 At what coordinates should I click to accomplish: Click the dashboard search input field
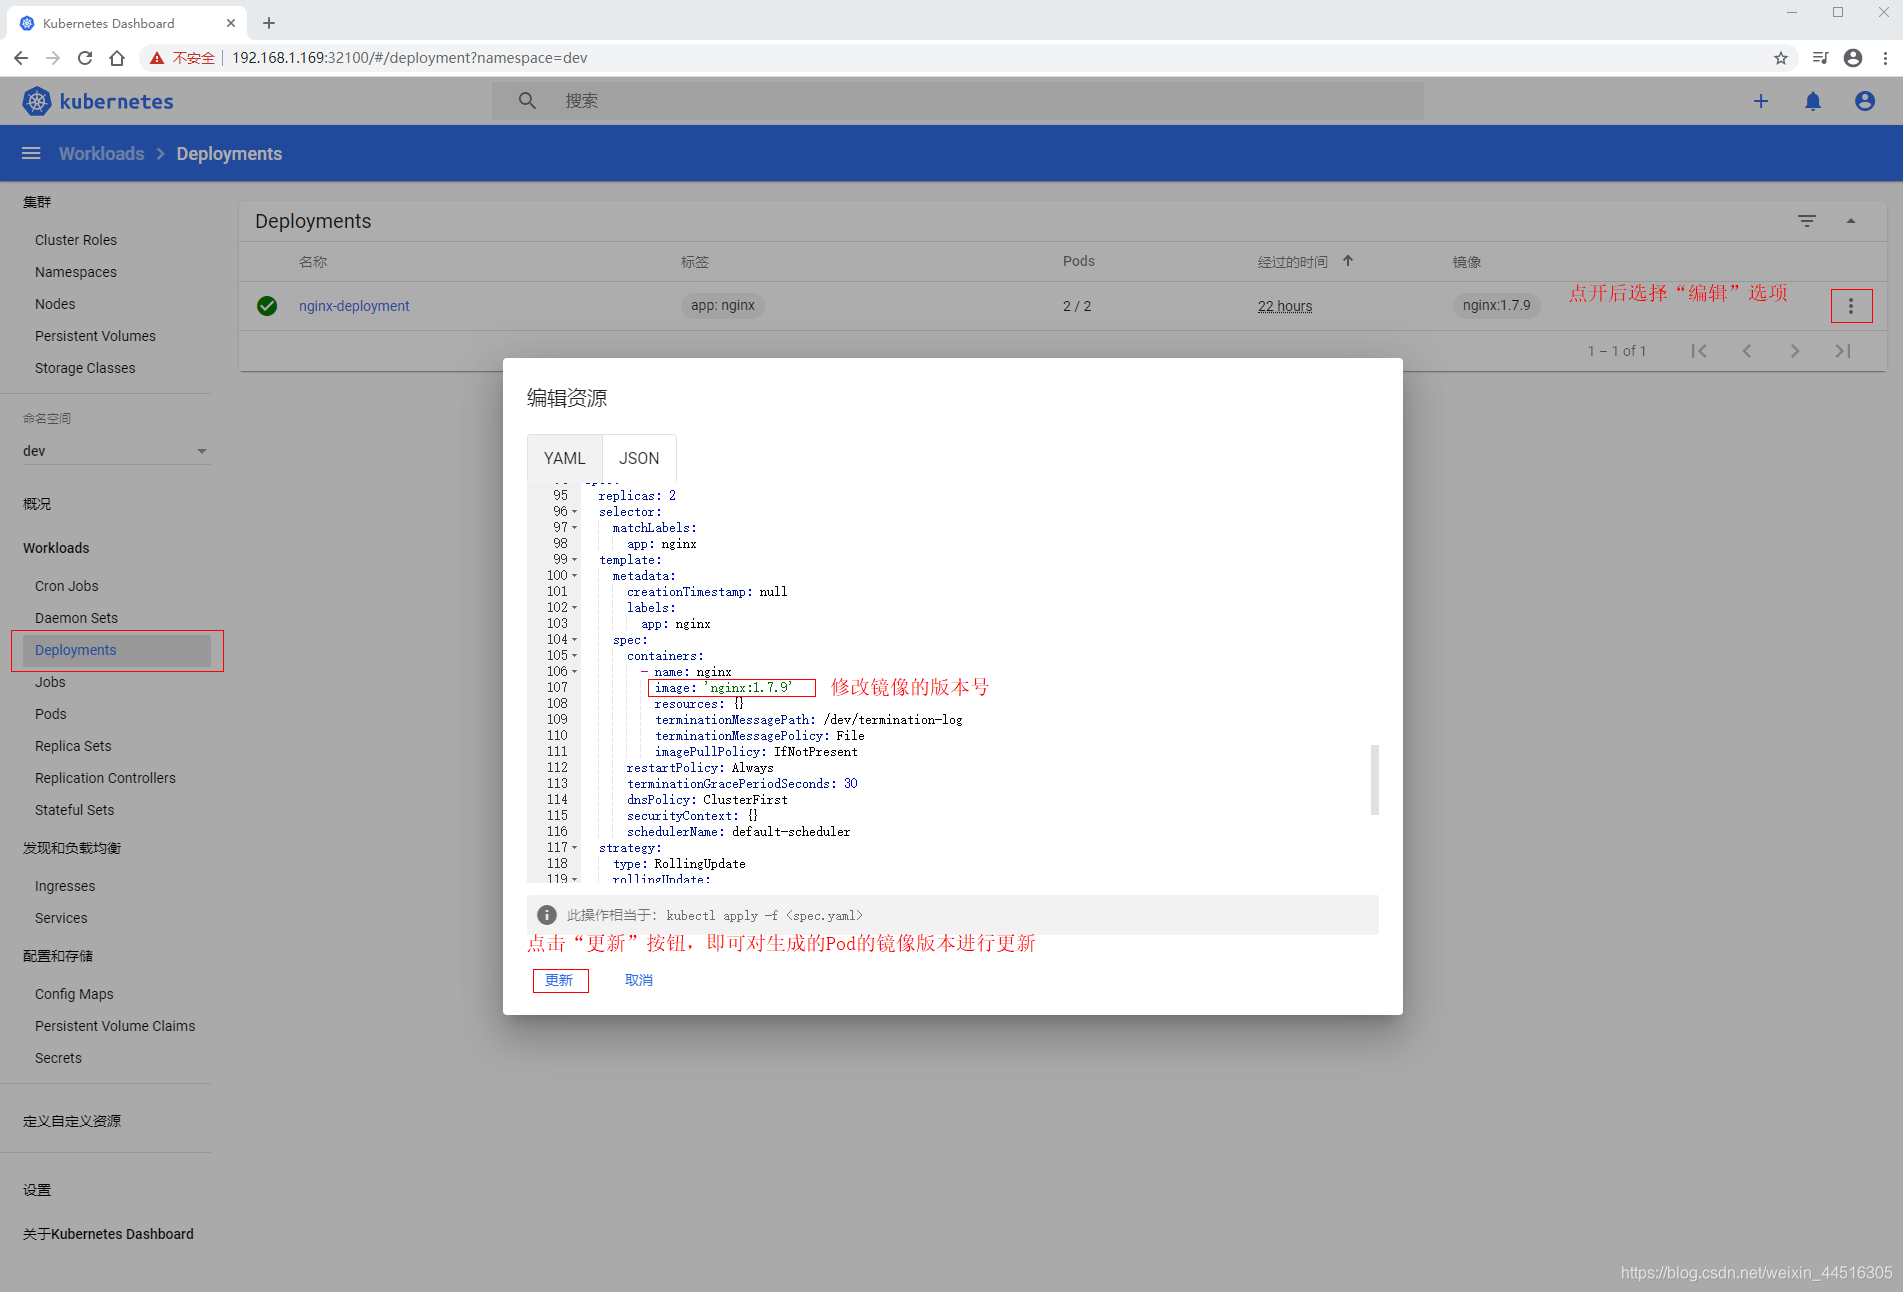(x=957, y=101)
